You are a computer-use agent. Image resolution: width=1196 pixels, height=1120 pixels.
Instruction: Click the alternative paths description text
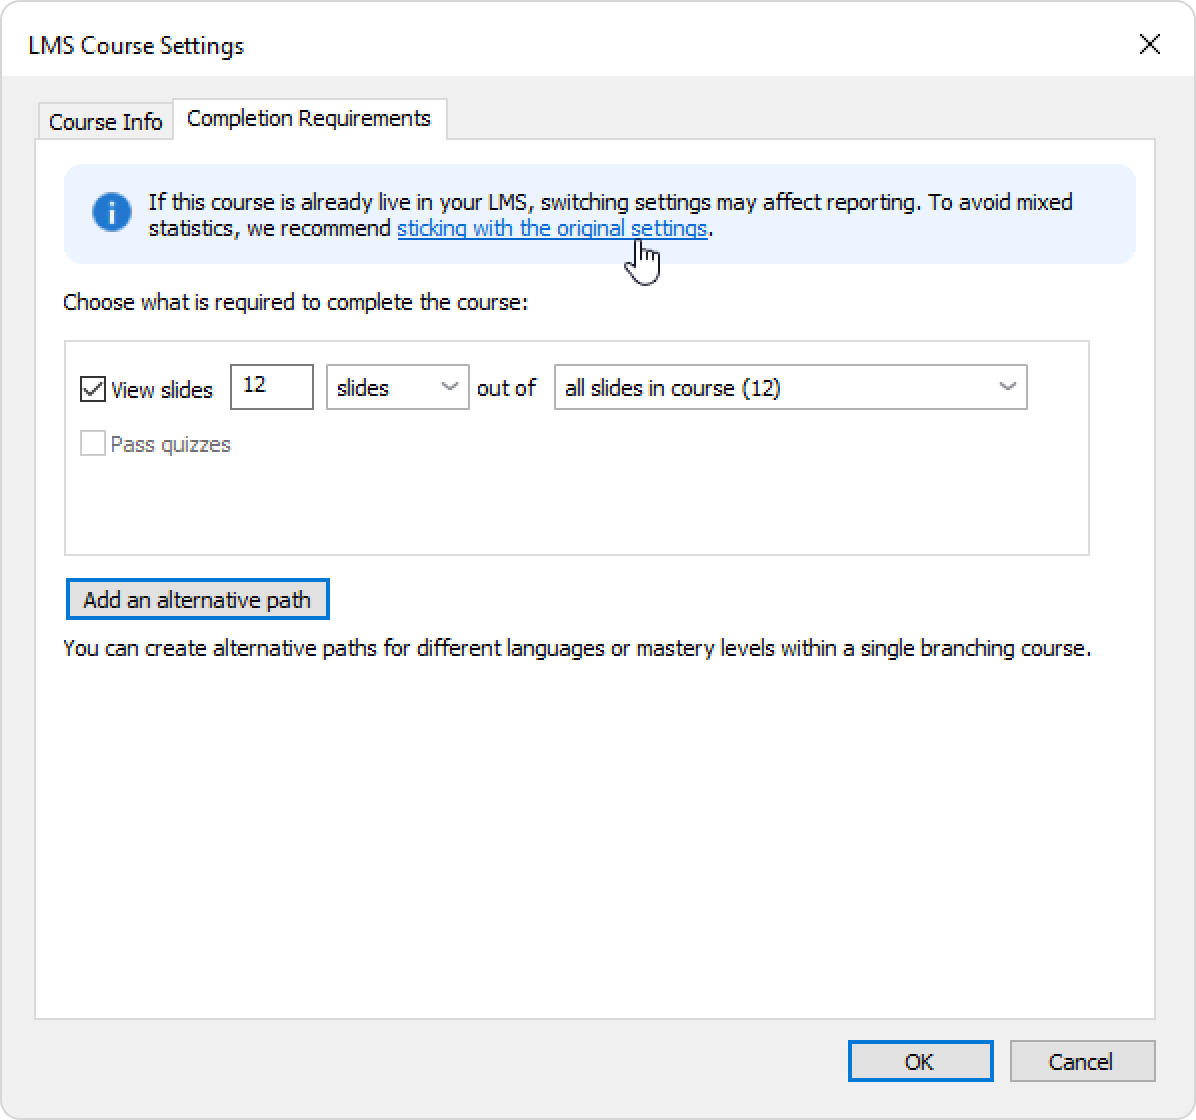click(577, 649)
